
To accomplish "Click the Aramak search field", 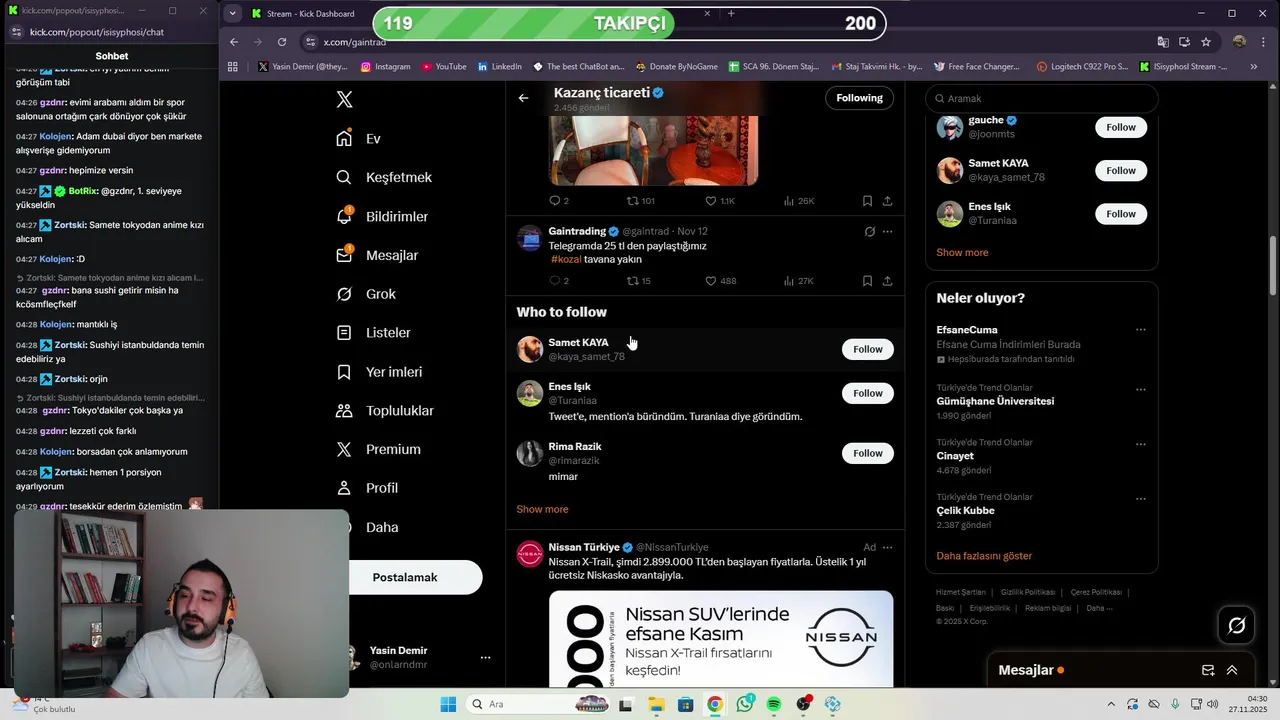I will [1042, 98].
